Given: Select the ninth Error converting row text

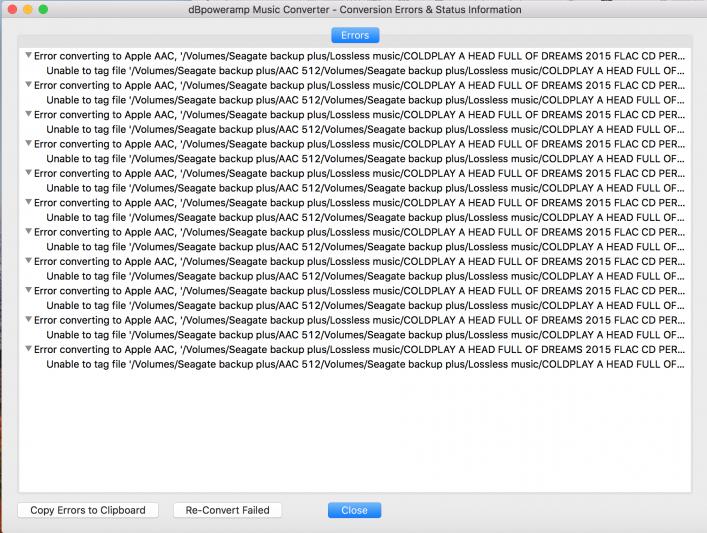Looking at the screenshot, I should 359,291.
